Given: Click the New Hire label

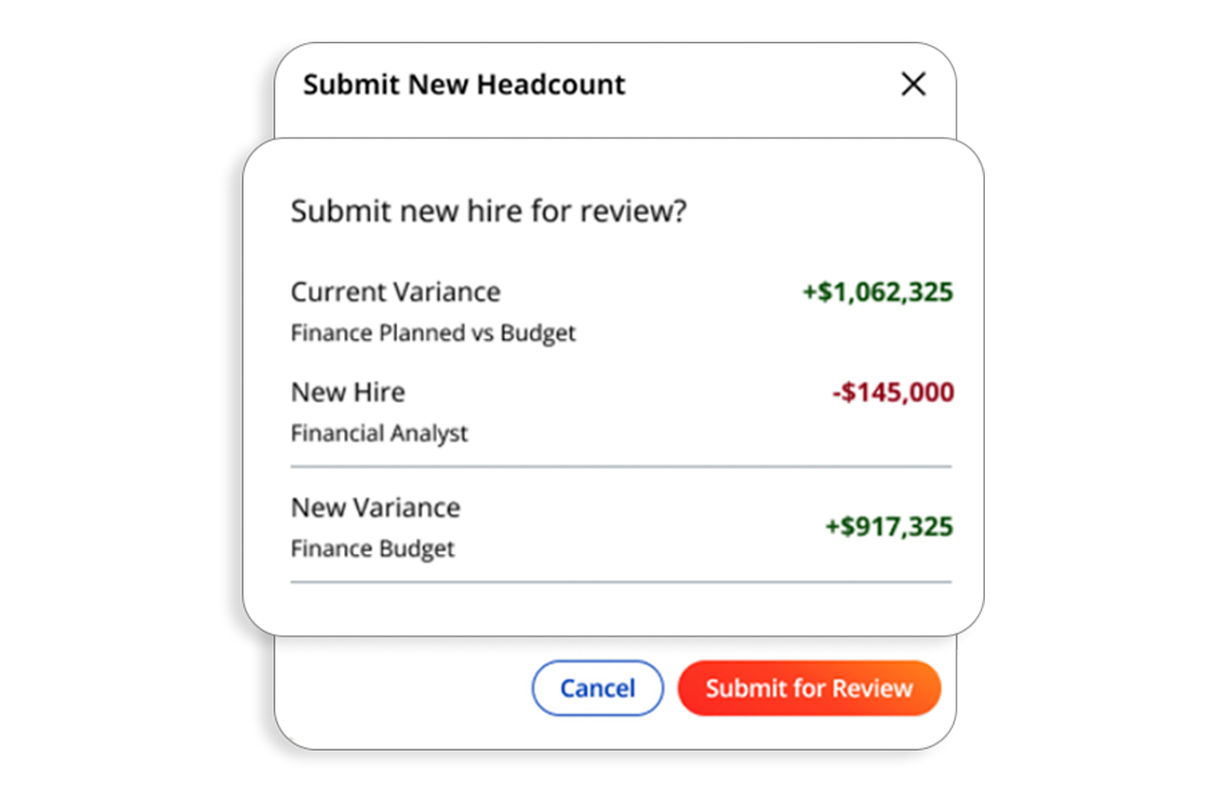Looking at the screenshot, I should point(348,392).
